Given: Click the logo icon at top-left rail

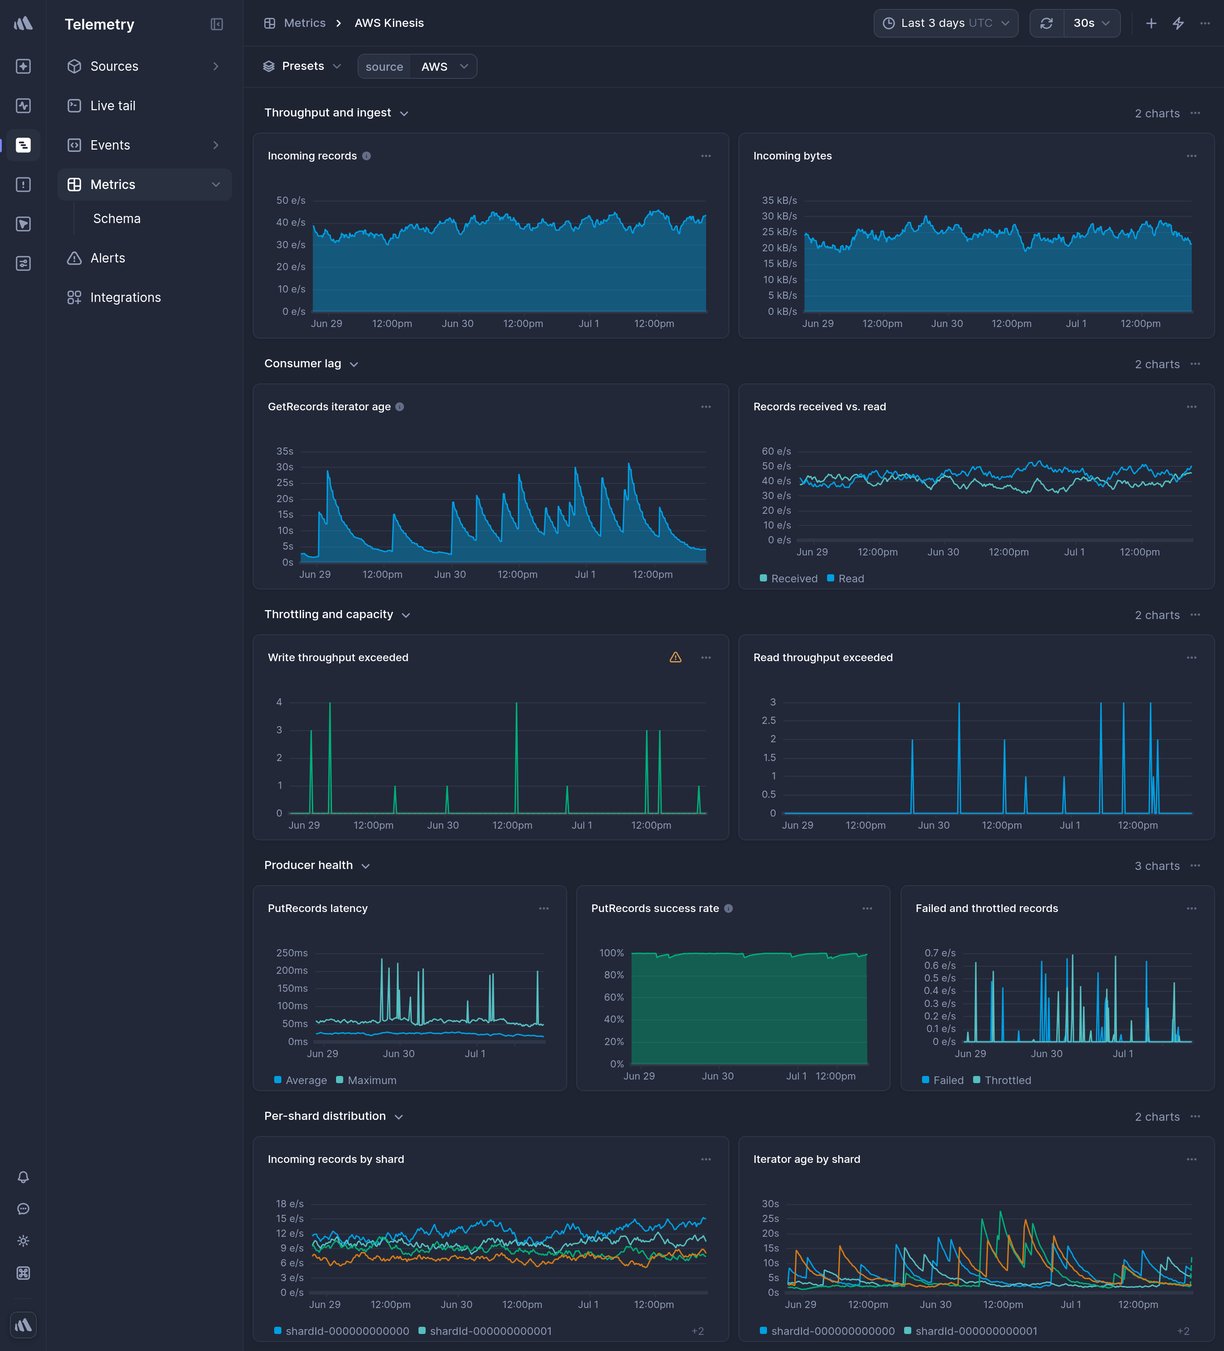Looking at the screenshot, I should pyautogui.click(x=23, y=23).
